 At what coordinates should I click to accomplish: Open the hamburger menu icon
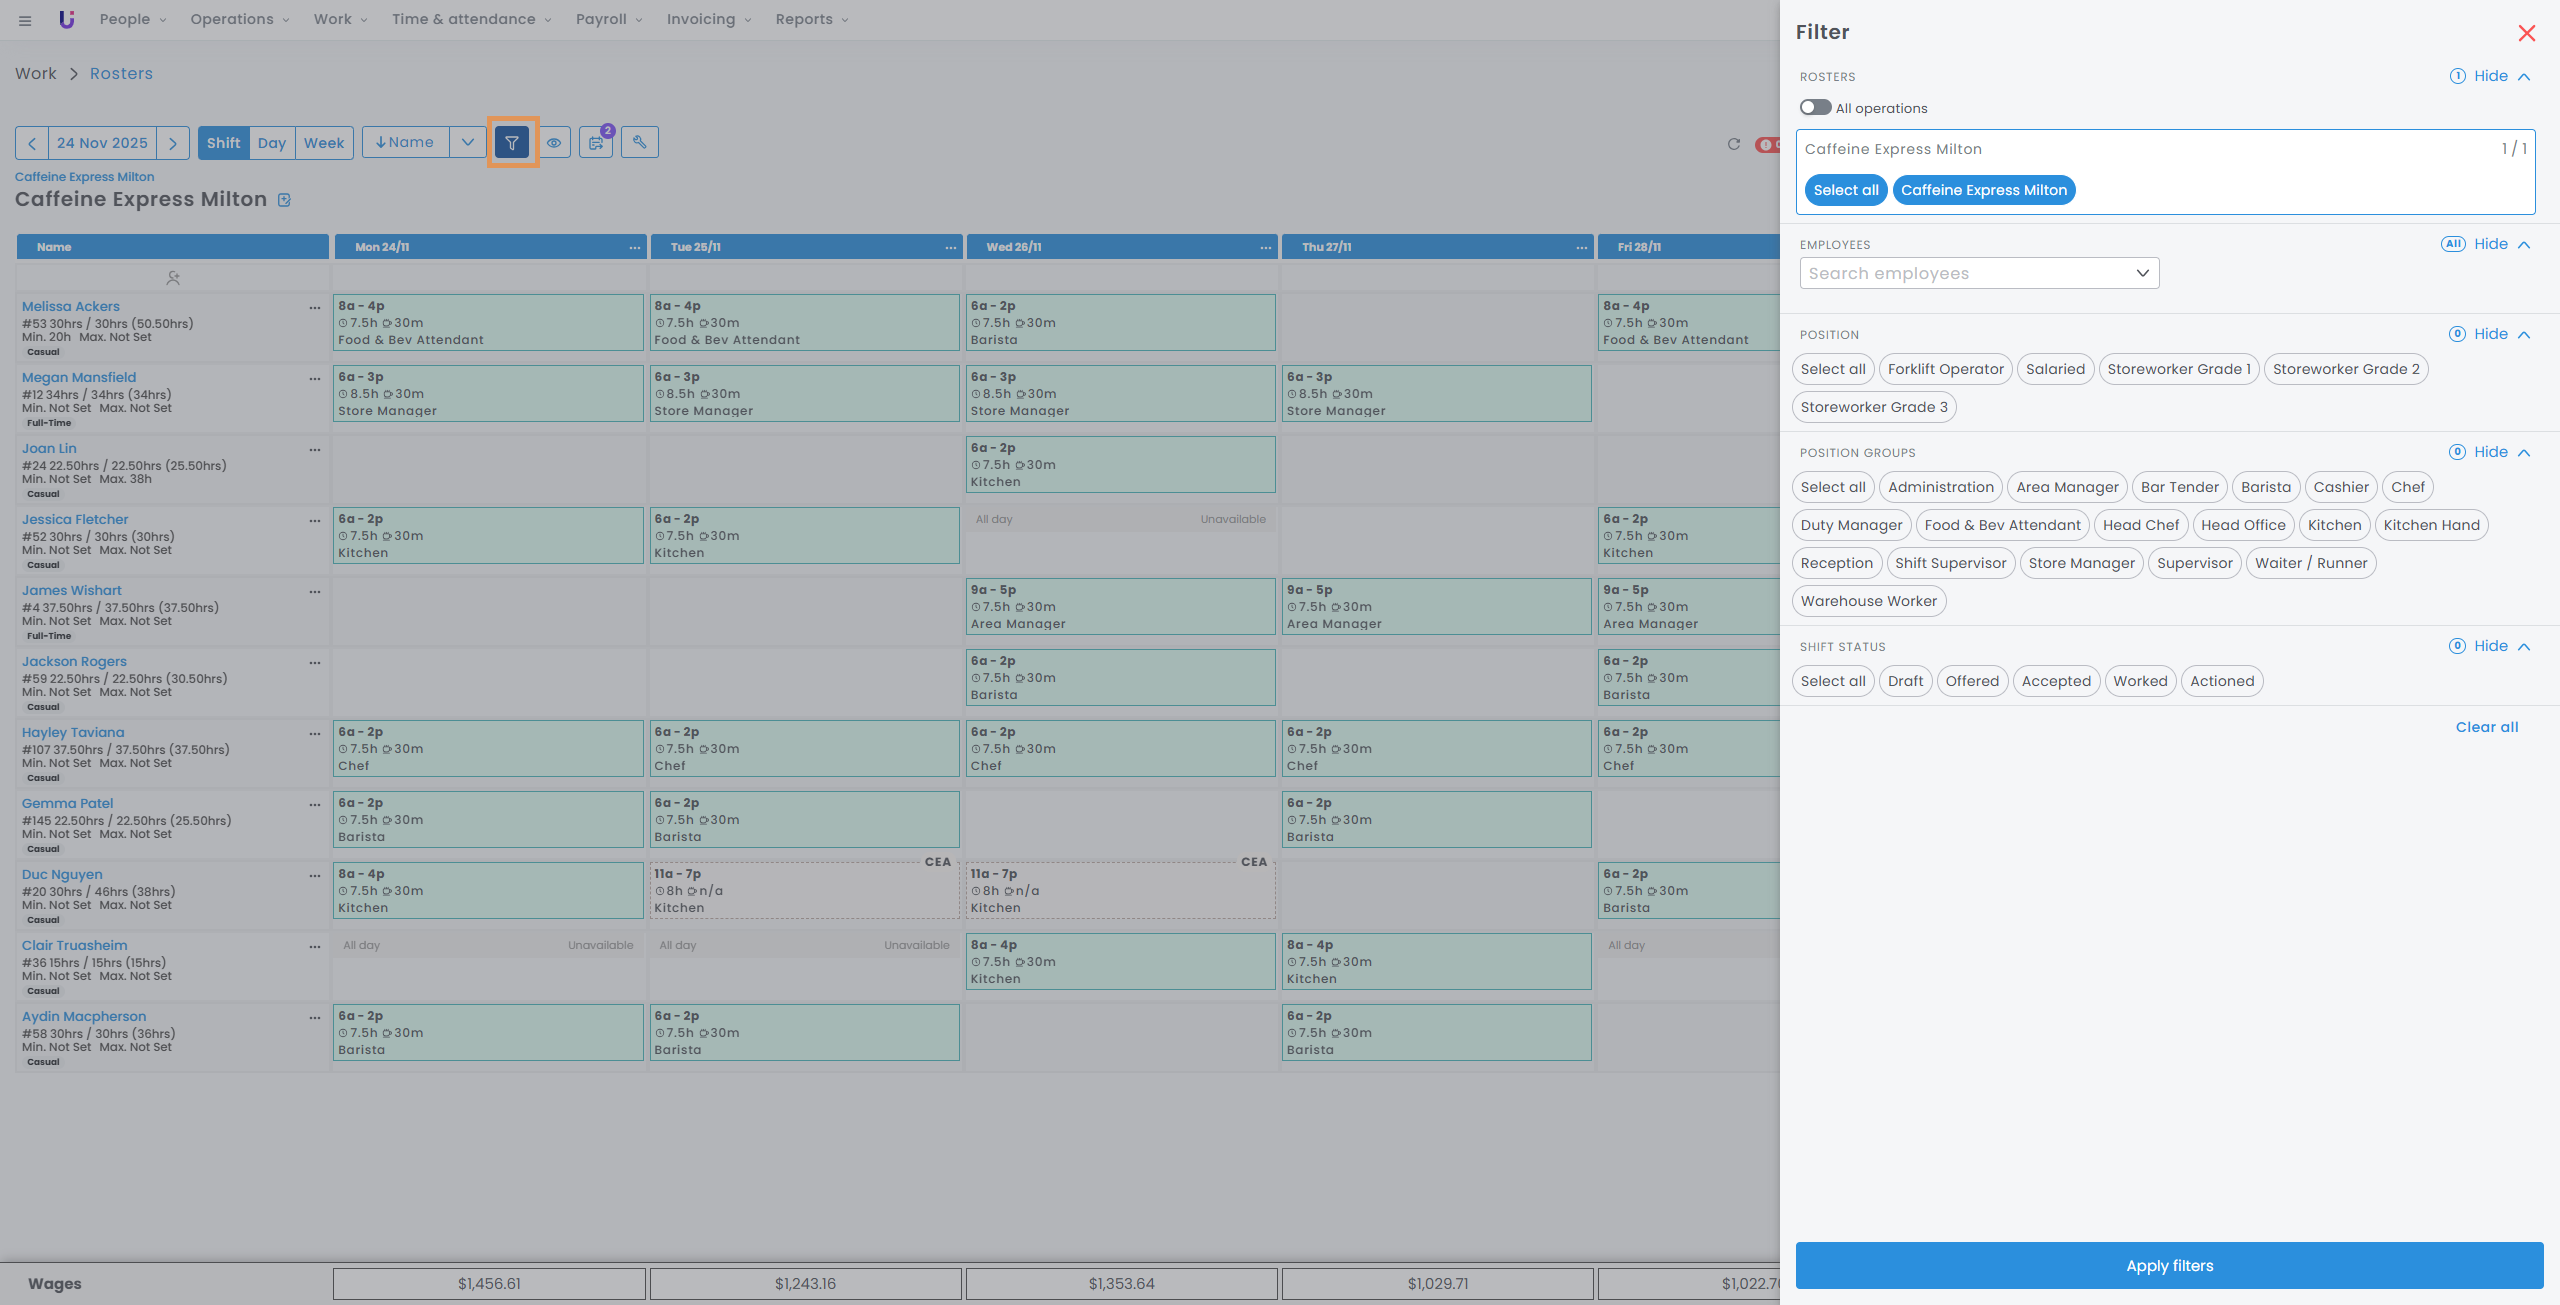coord(25,20)
